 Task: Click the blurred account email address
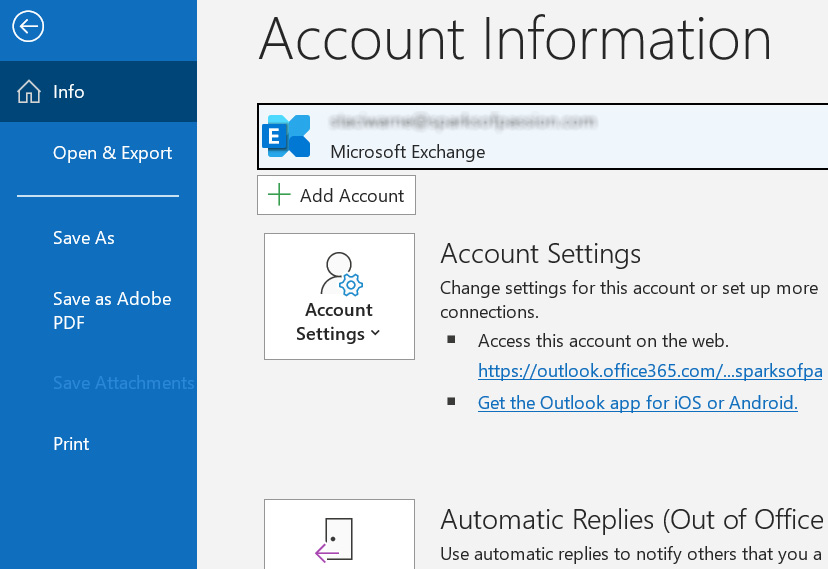[x=463, y=122]
